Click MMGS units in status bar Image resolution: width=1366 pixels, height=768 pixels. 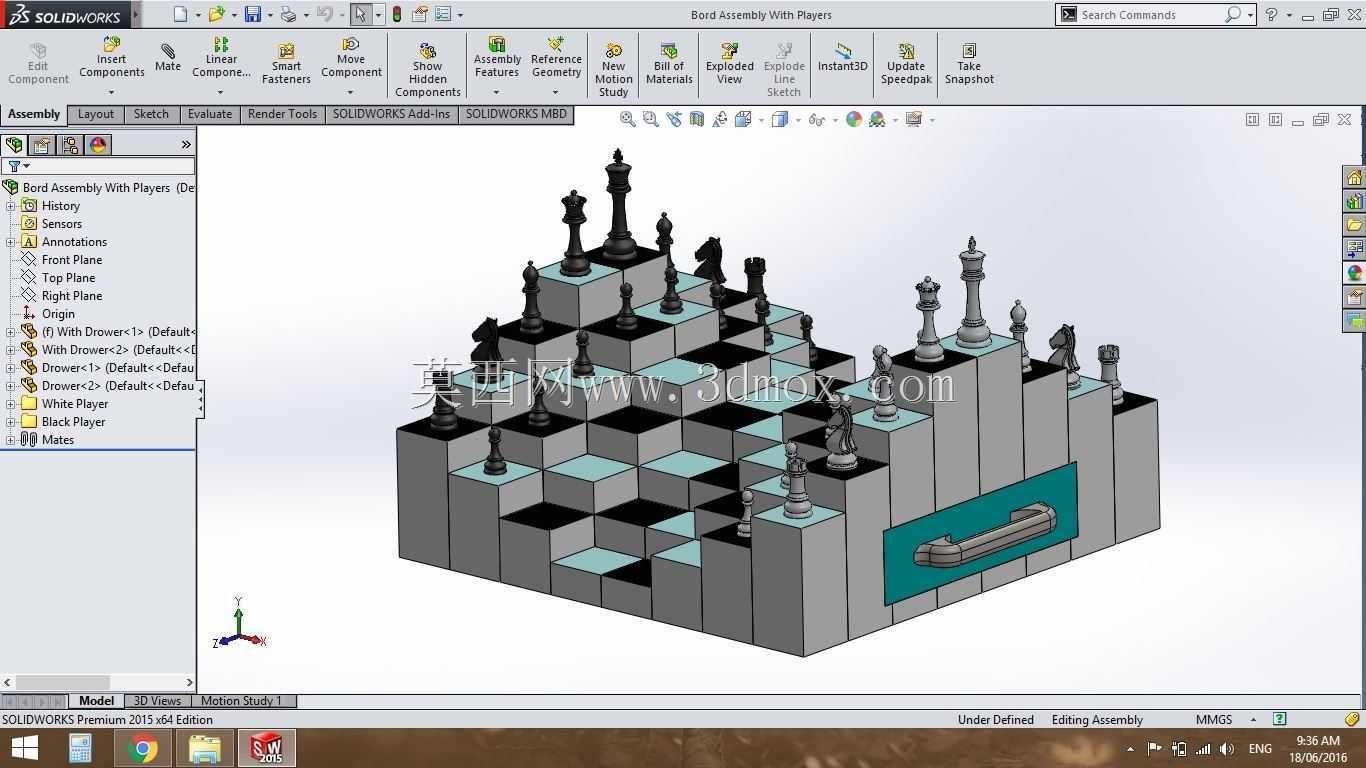pyautogui.click(x=1214, y=719)
